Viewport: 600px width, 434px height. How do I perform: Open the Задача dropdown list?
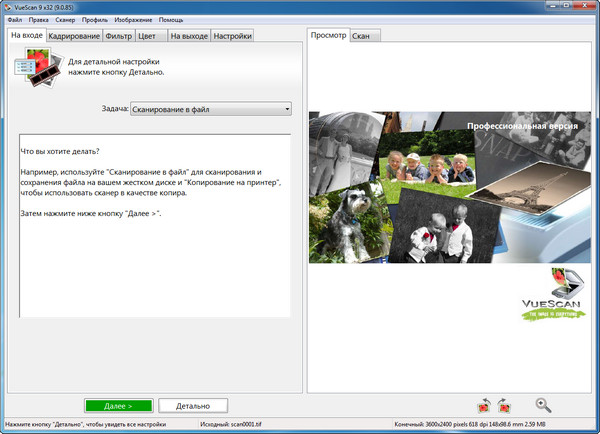(210, 109)
